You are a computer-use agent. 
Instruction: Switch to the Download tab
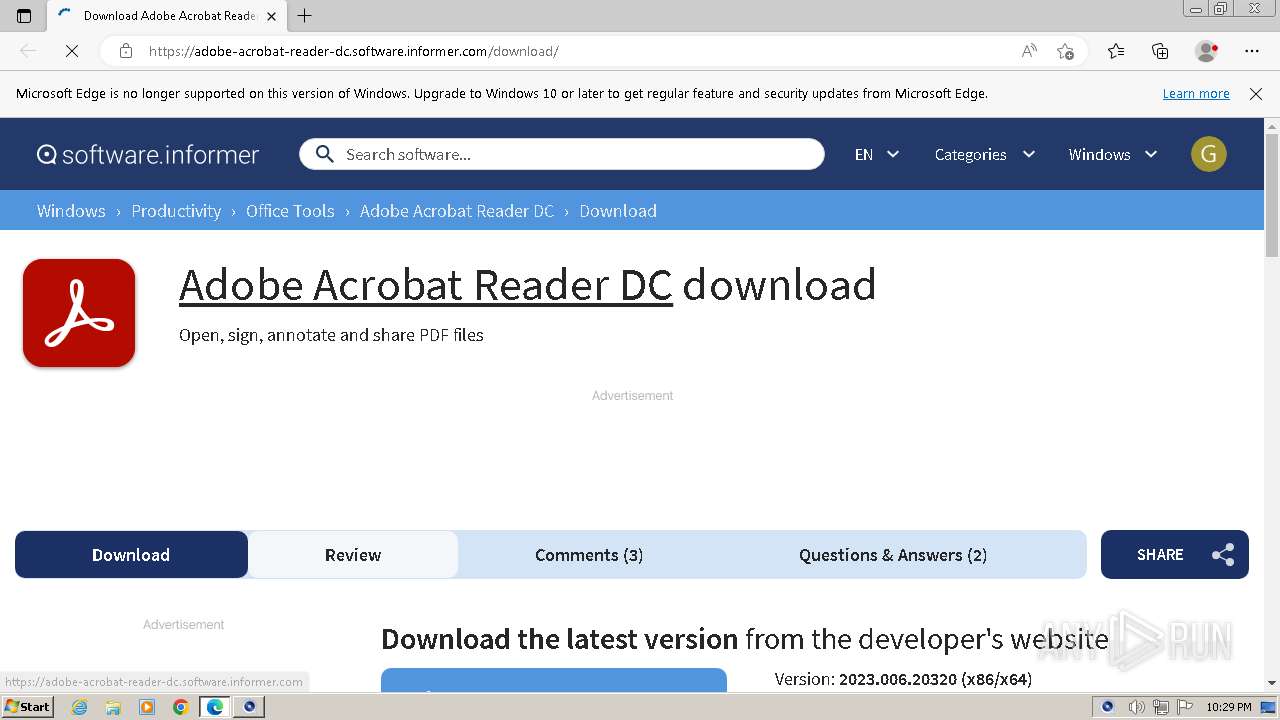131,555
